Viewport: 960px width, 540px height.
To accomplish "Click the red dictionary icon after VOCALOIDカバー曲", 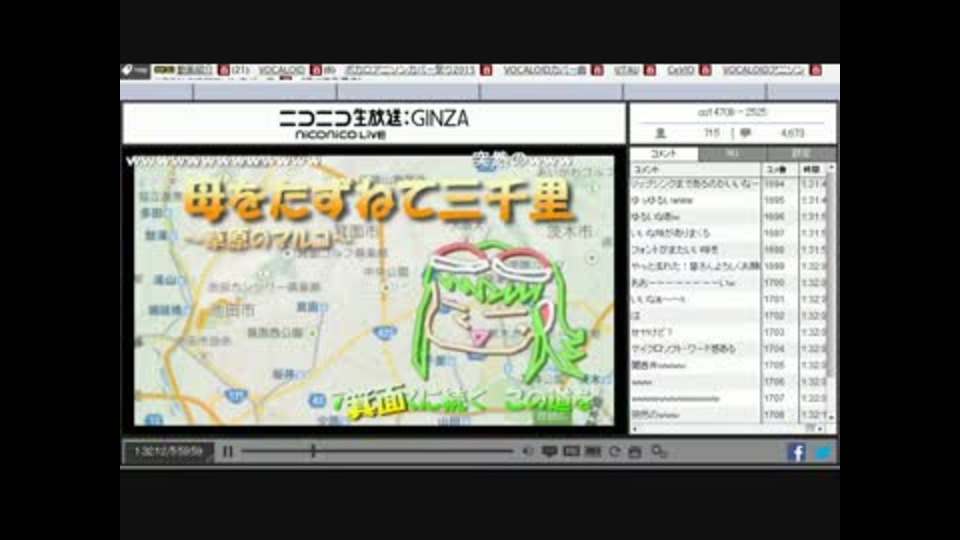I will (x=598, y=70).
